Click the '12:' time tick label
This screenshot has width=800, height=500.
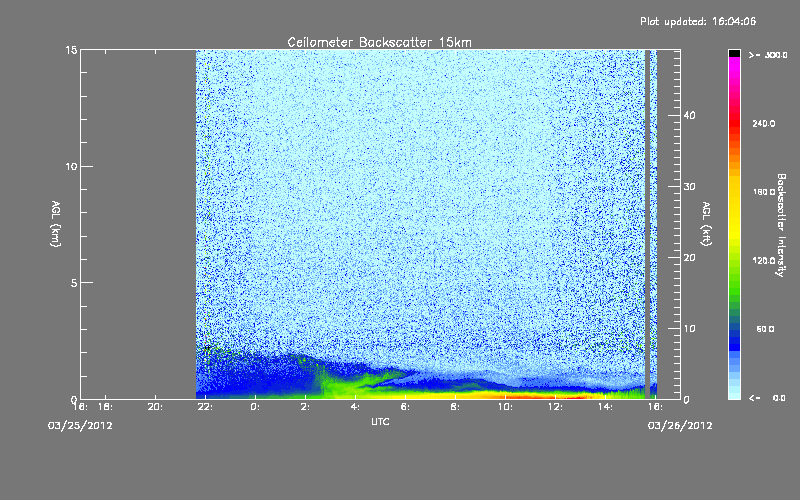(555, 407)
